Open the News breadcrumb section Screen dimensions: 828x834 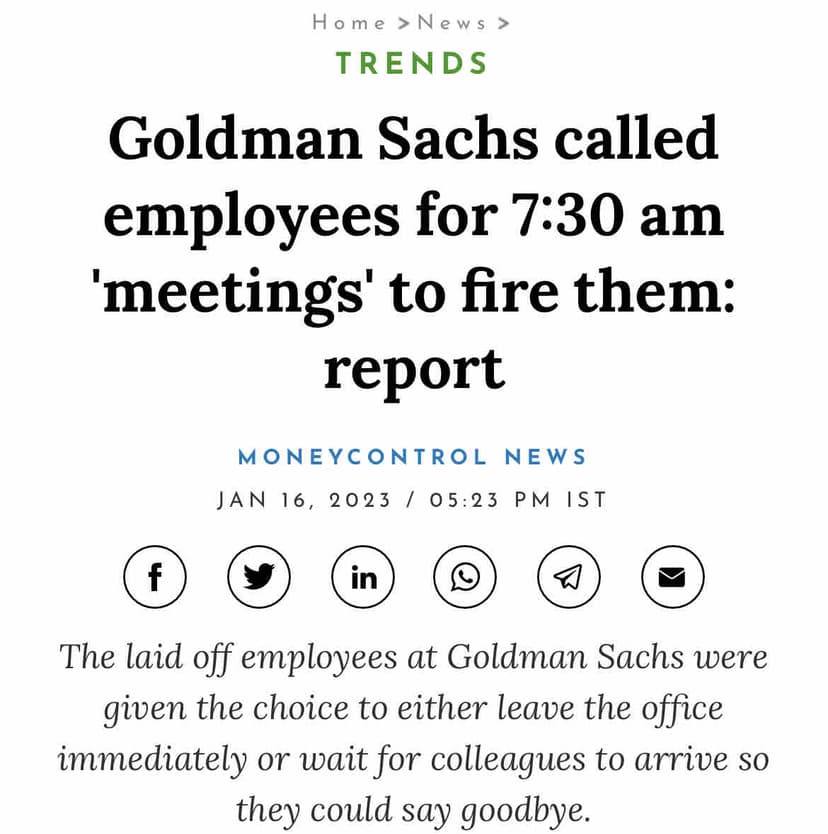451,22
